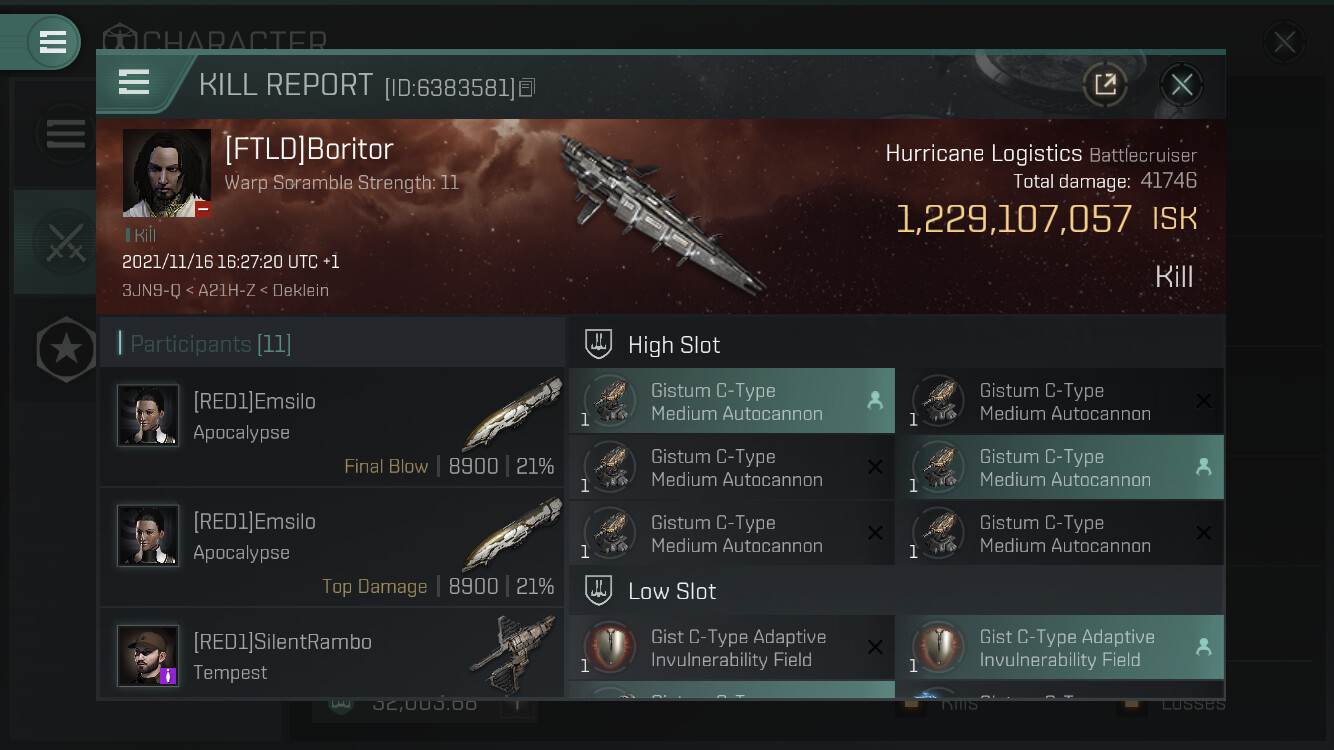Select highlighted Gist C-Type Adaptive Invulnerability Field

pos(1060,647)
